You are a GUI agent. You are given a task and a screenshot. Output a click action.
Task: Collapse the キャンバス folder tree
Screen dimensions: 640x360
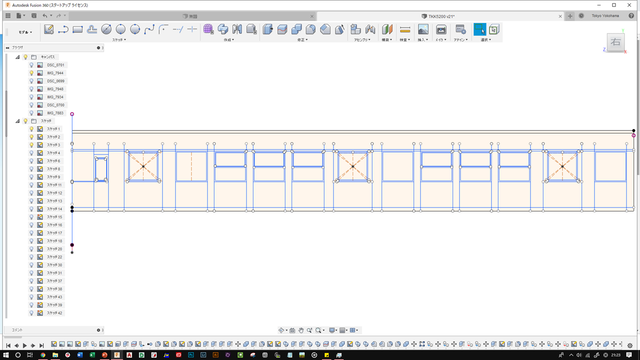(18, 57)
